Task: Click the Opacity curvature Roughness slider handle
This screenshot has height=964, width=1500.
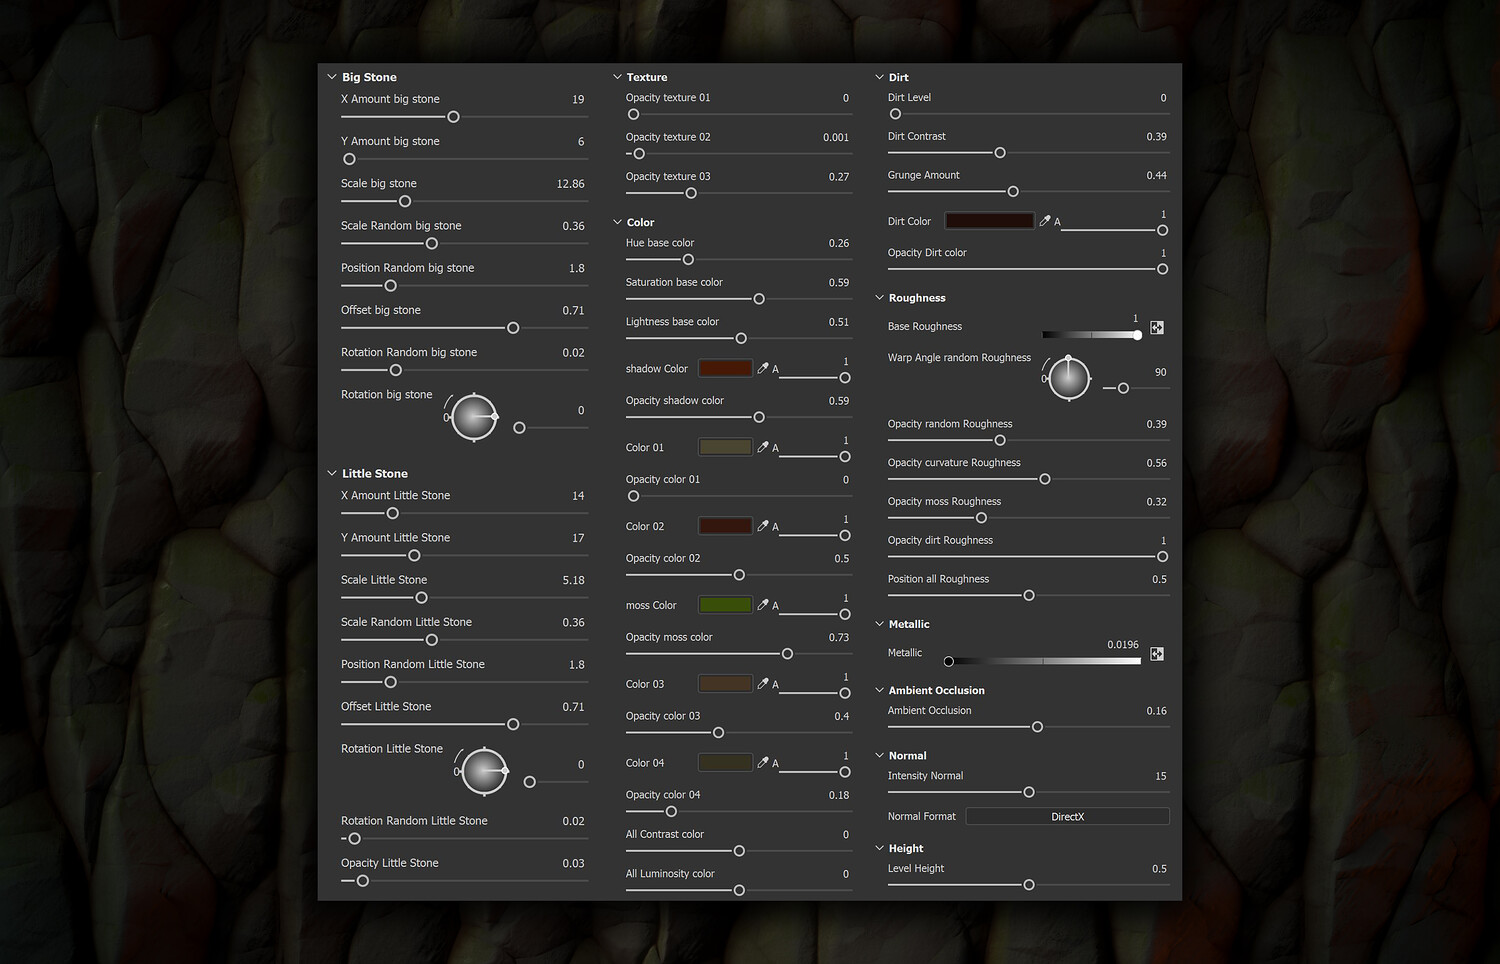Action: coord(1045,479)
